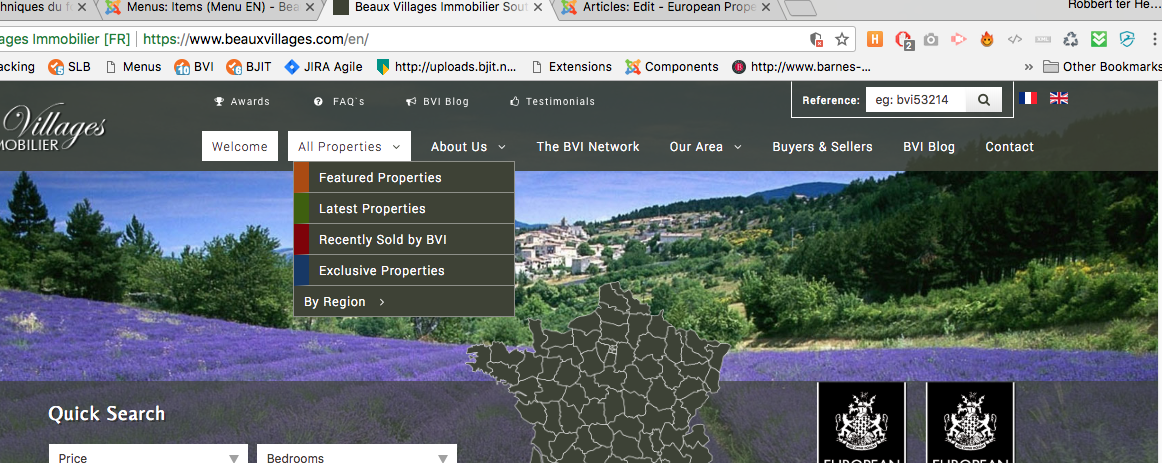Select Featured Properties from the dropdown
Image resolution: width=1162 pixels, height=463 pixels.
404,178
